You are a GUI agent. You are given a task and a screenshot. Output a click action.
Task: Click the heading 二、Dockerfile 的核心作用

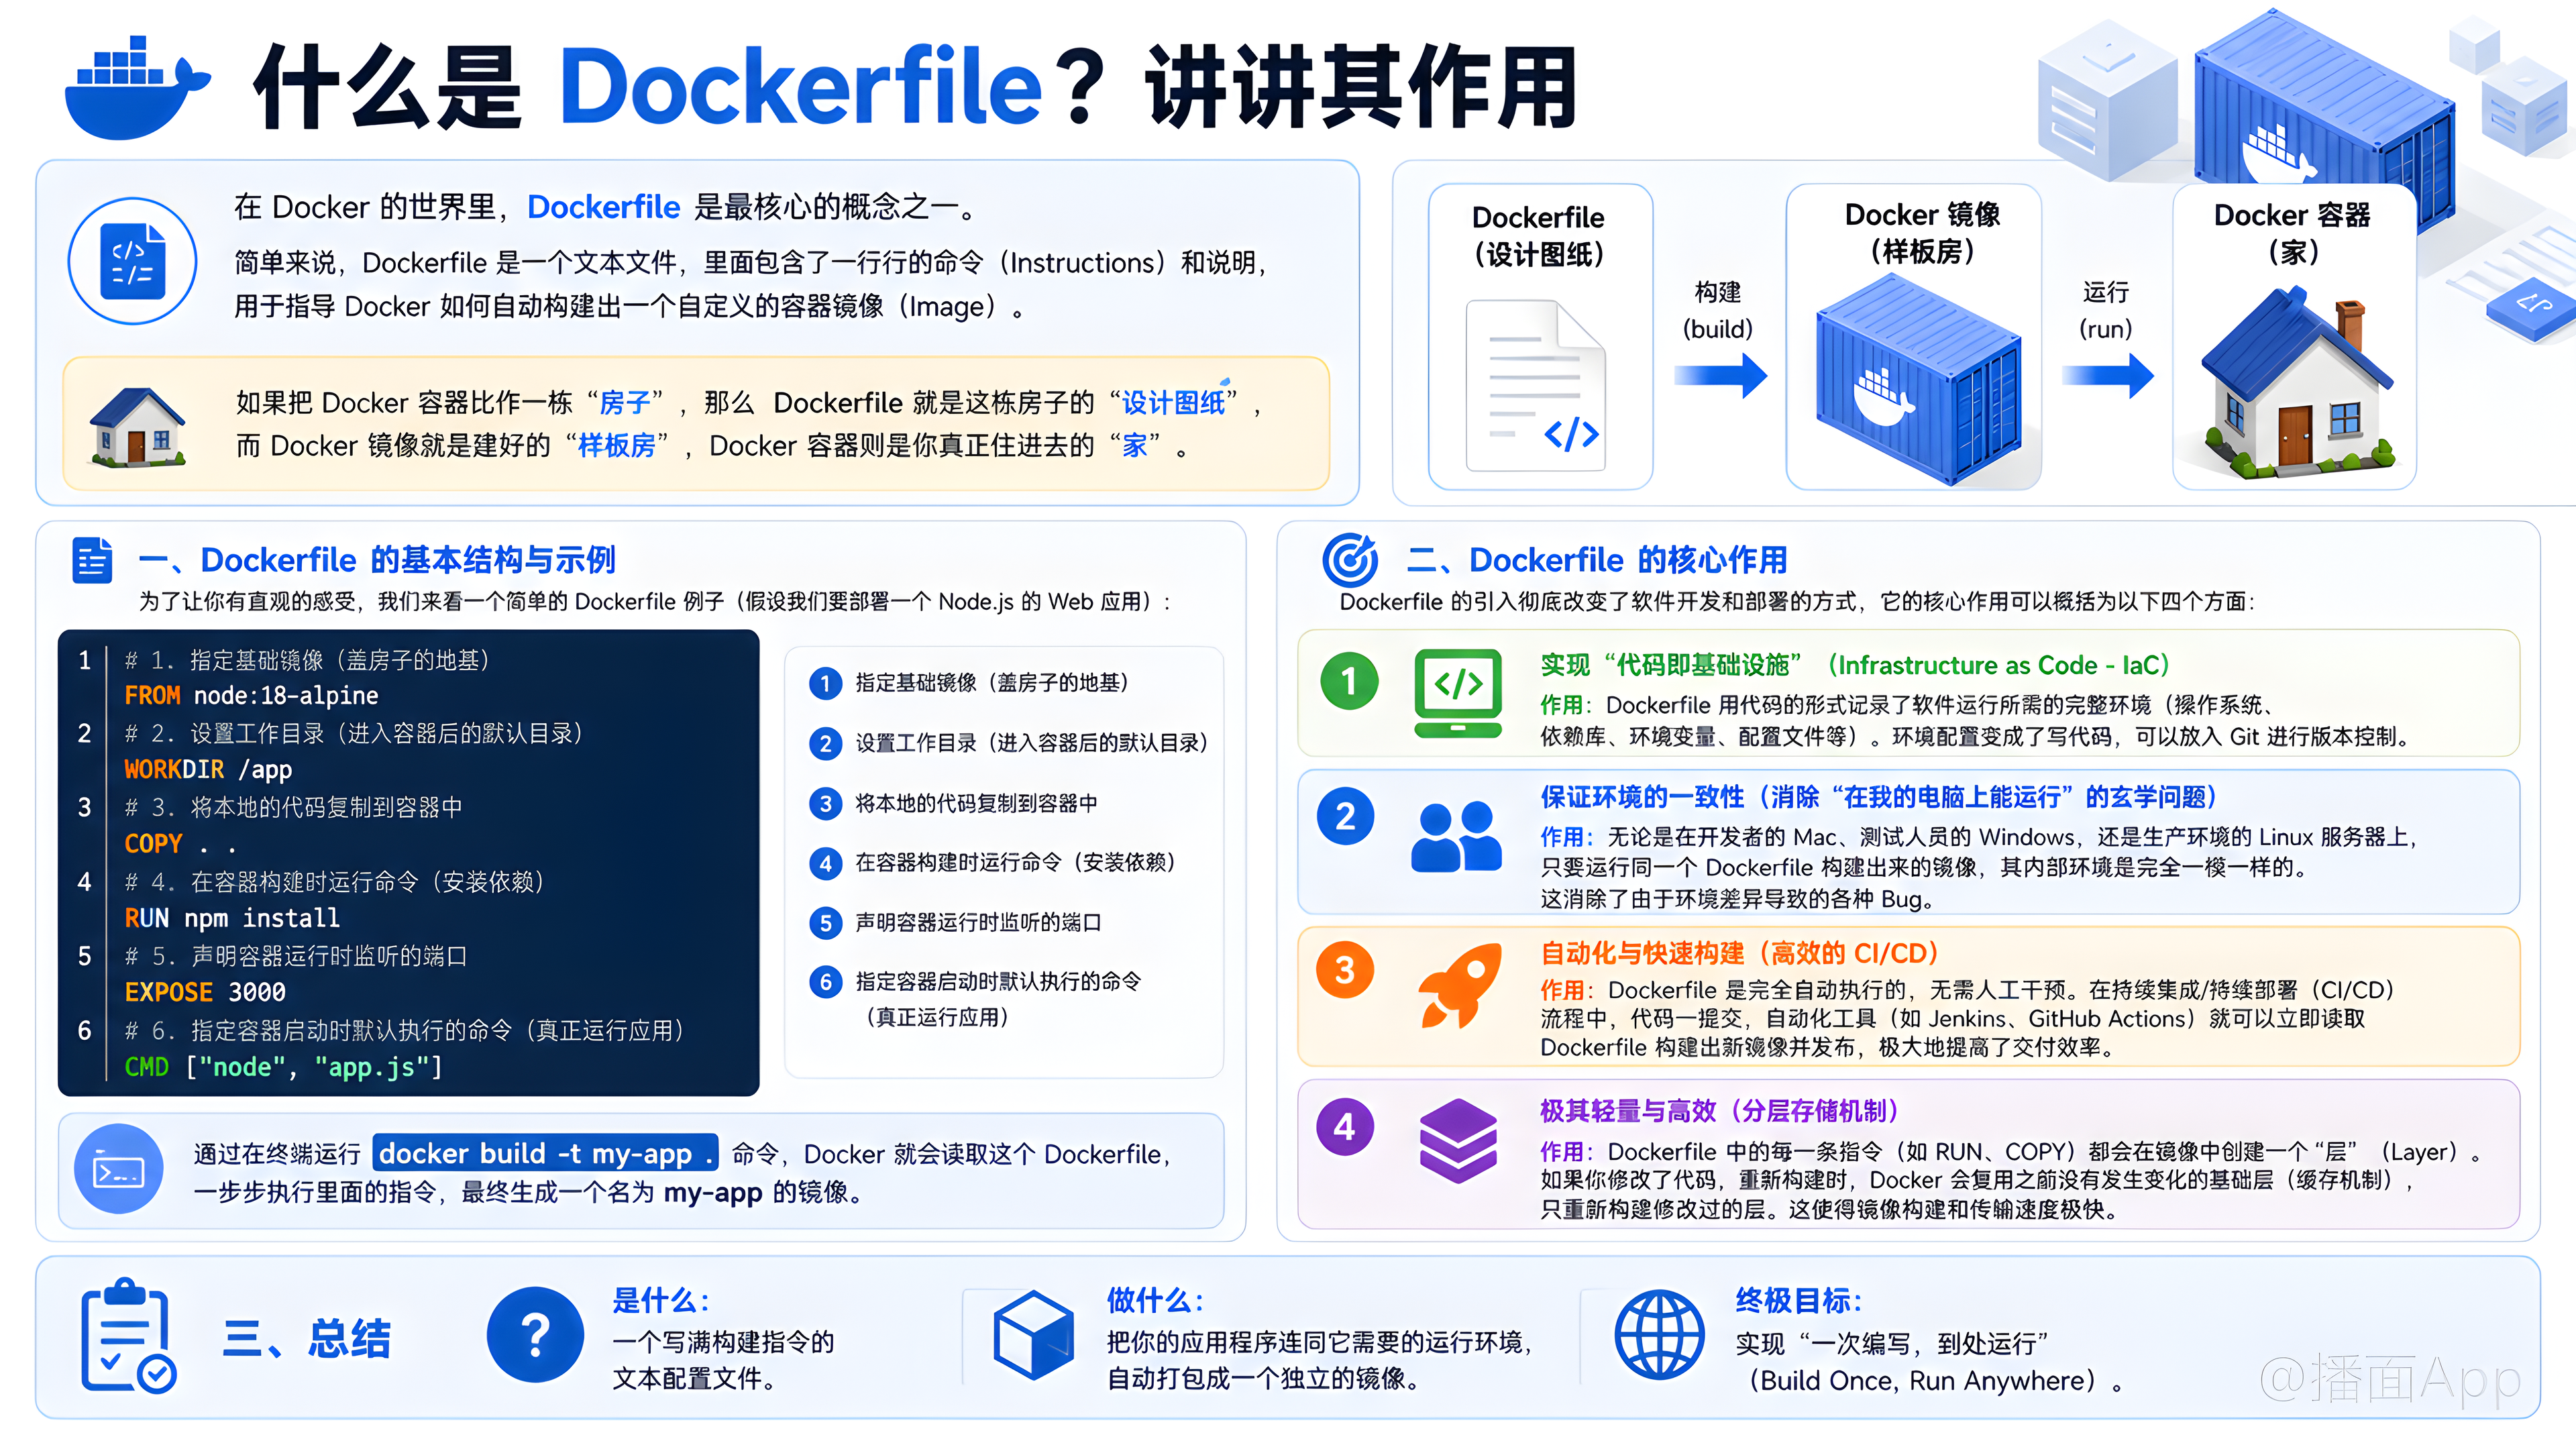click(x=1597, y=561)
